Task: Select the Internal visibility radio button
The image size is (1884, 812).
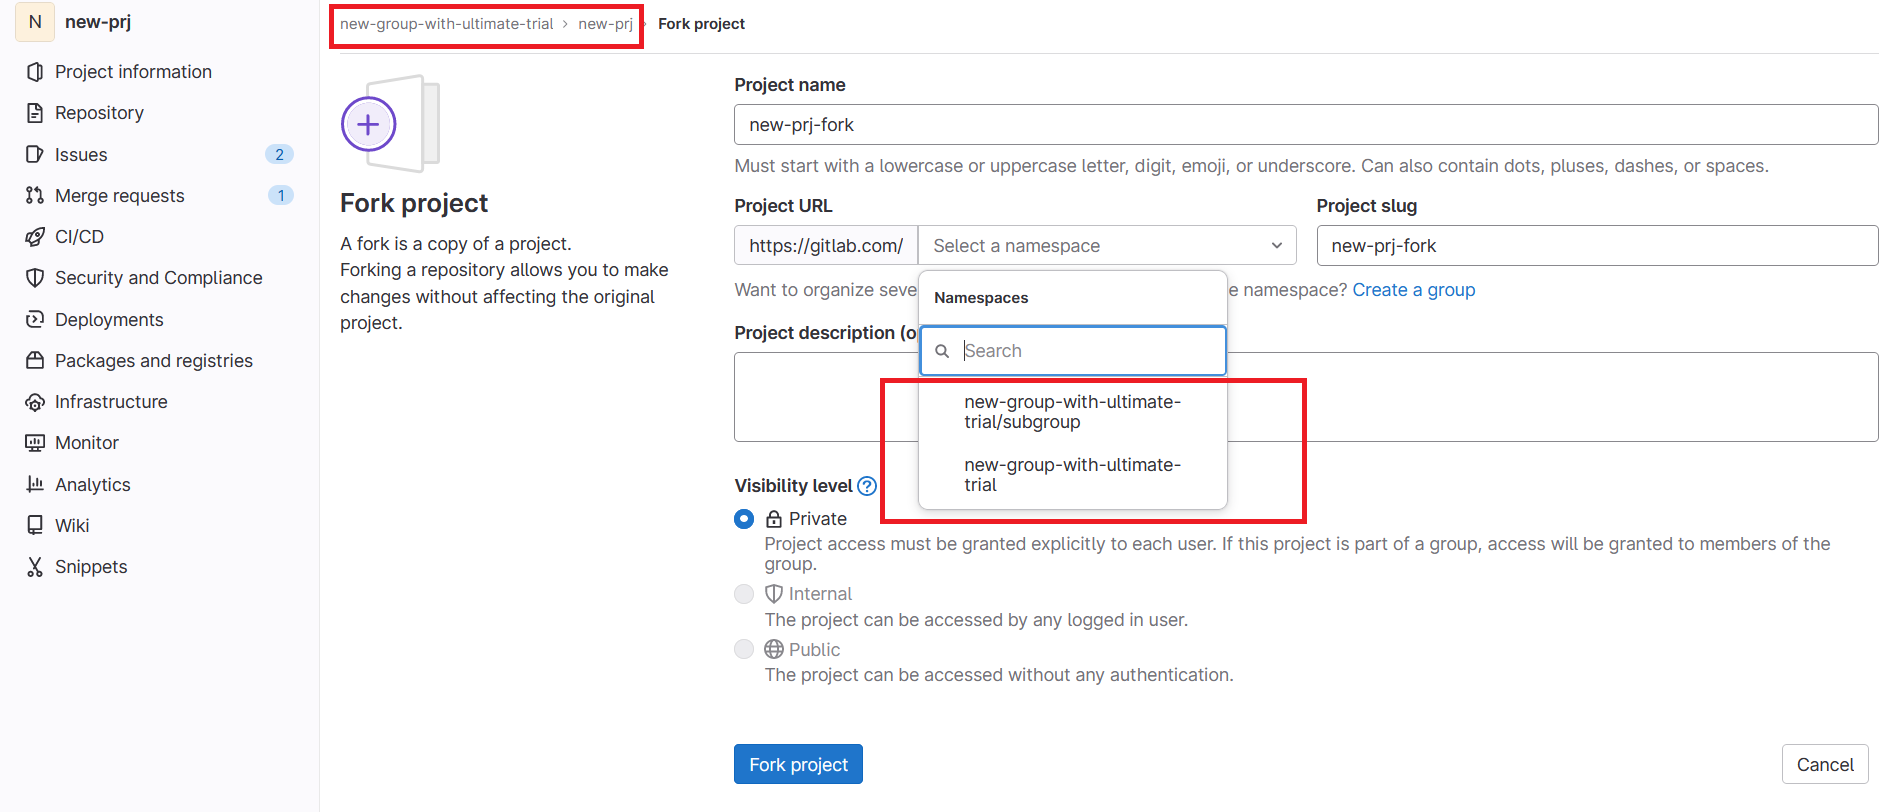Action: pos(744,594)
